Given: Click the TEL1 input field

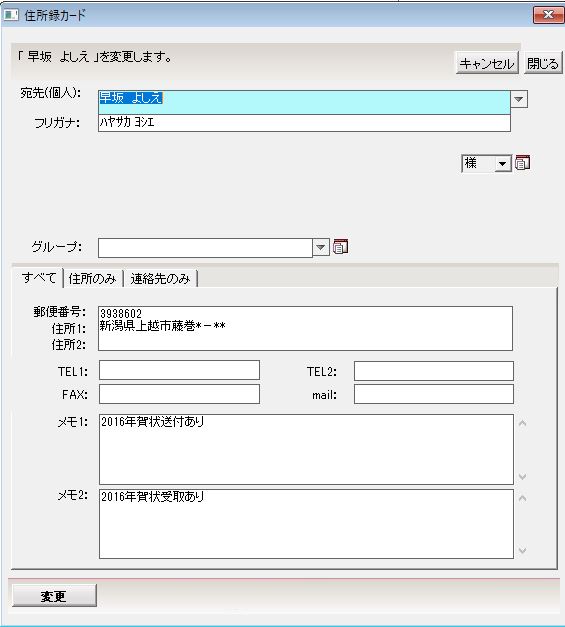Looking at the screenshot, I should (179, 370).
